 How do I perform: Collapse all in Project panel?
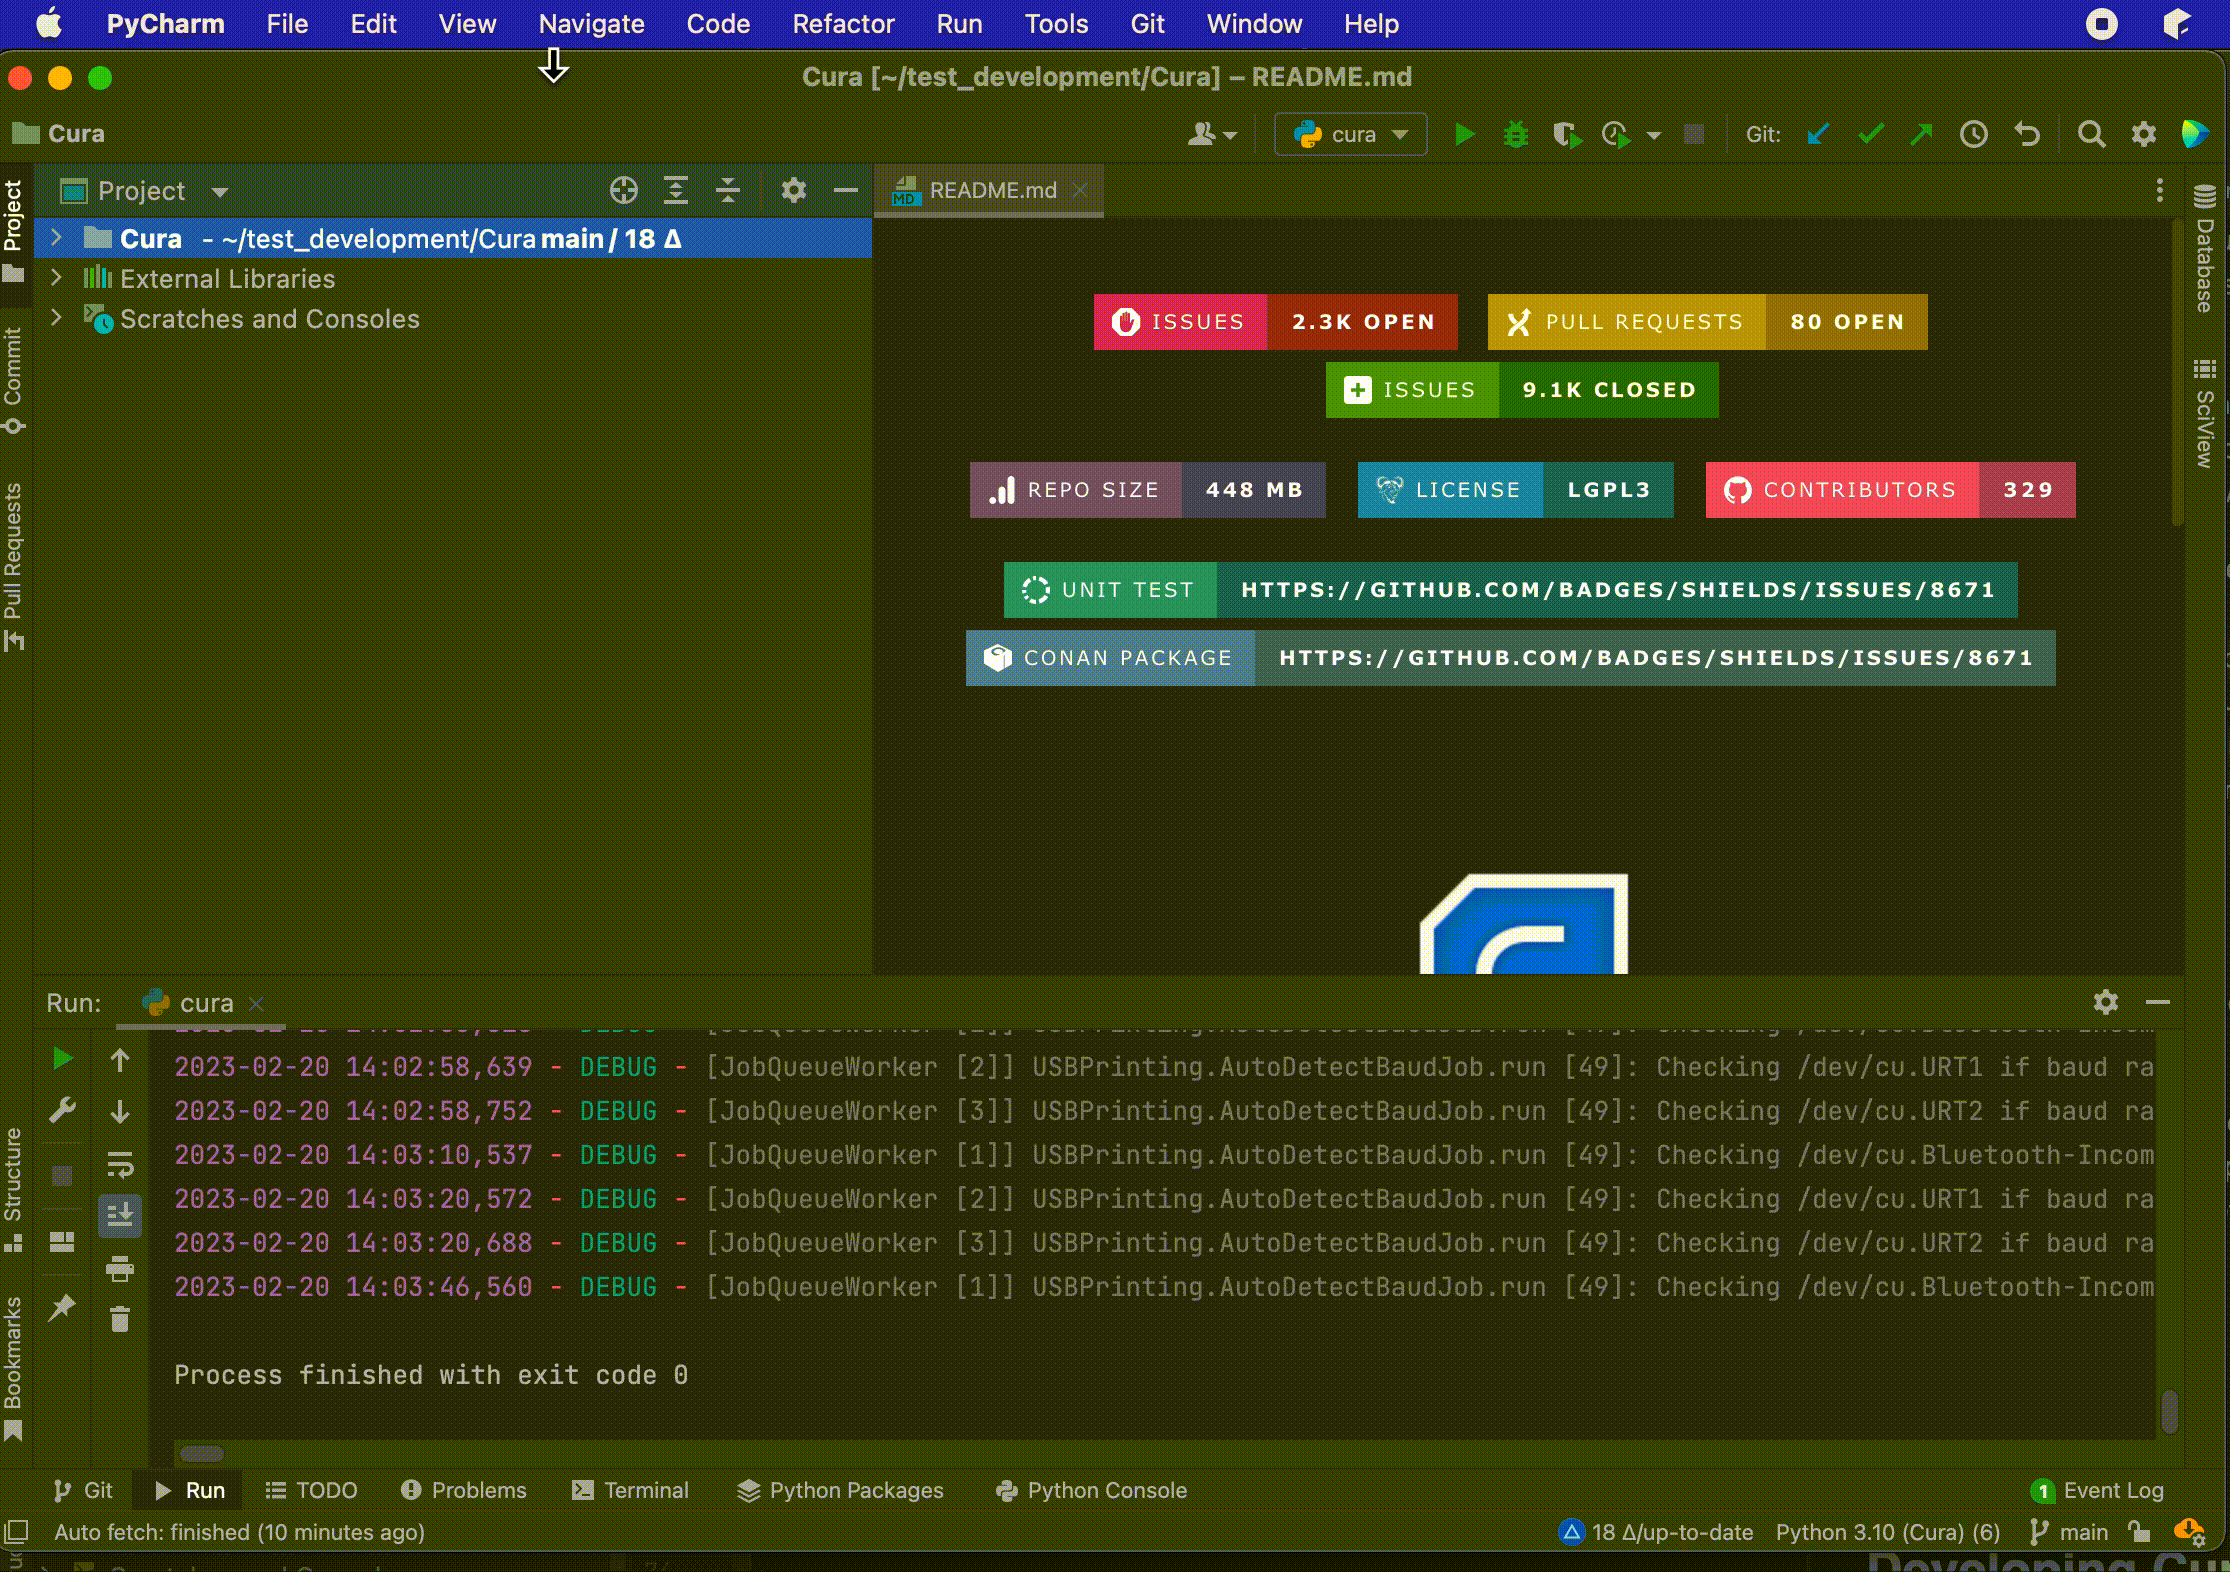728,190
